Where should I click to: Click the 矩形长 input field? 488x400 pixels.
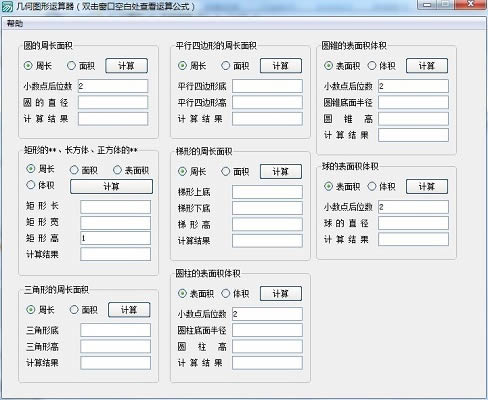click(x=115, y=207)
